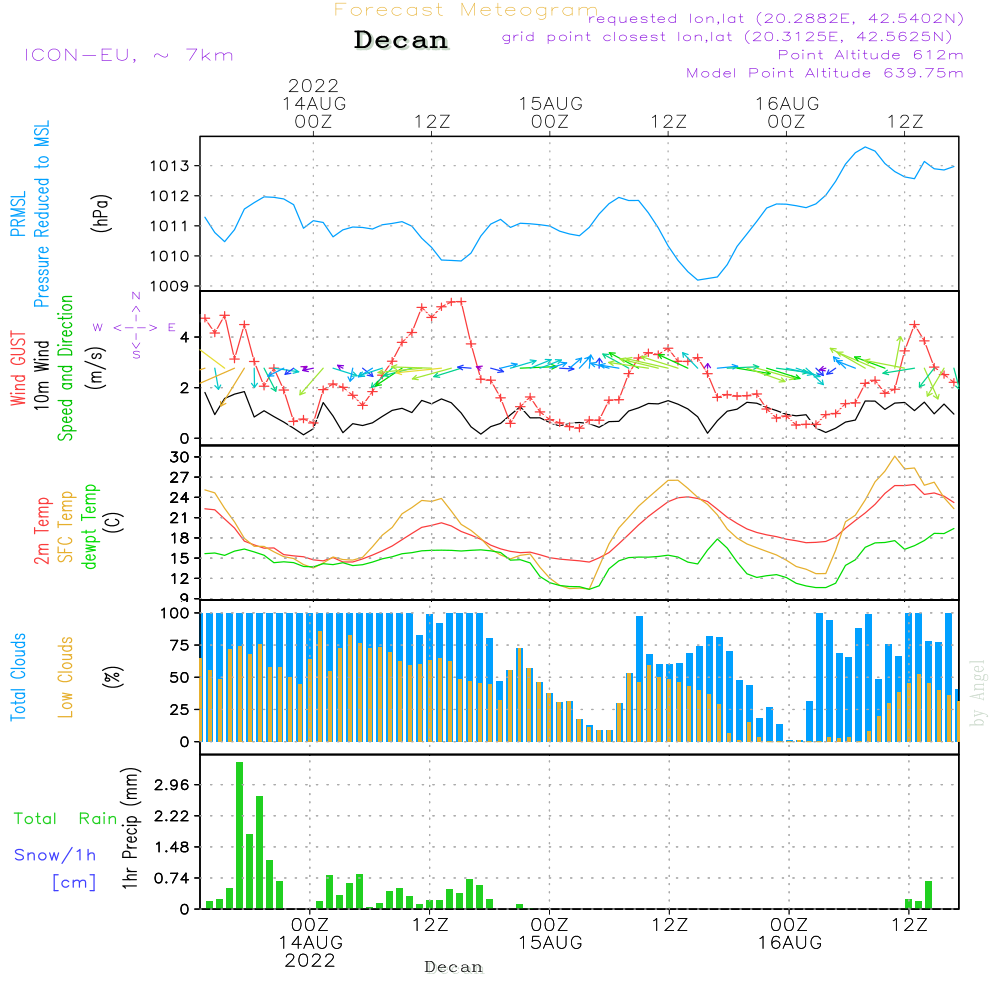Select the orange 'Low Clouds' label
Image resolution: width=1000 pixels, height=1000 pixels.
(x=66, y=677)
